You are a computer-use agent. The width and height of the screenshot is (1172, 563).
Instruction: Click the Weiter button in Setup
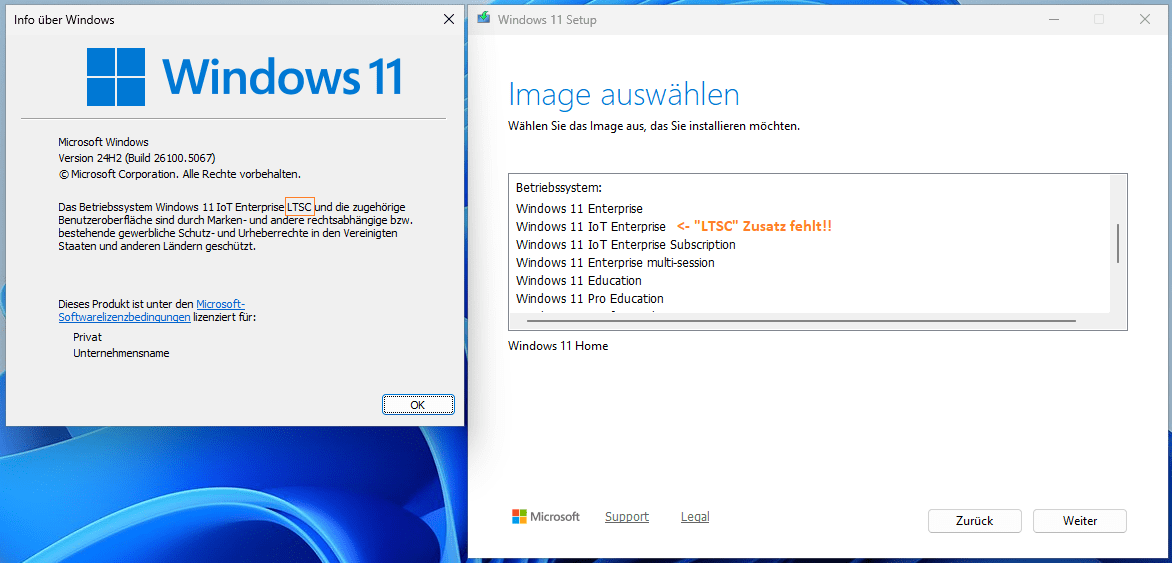(1079, 520)
